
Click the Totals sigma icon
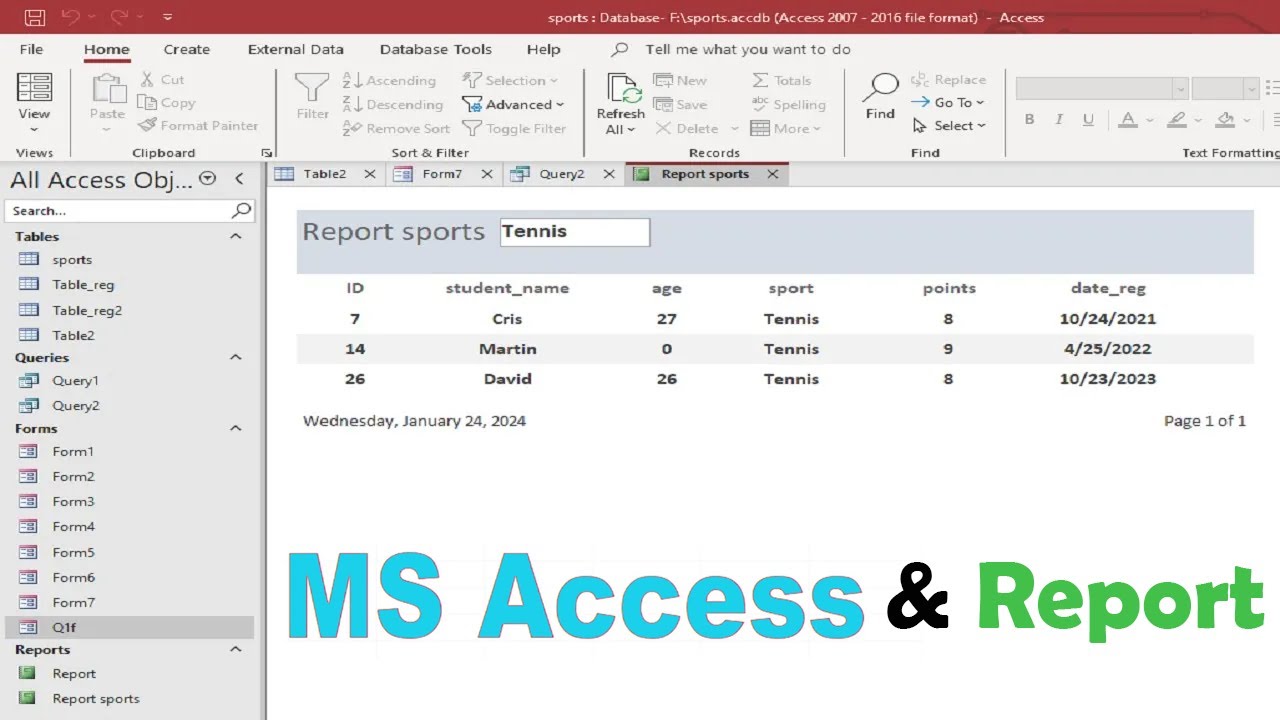tap(761, 80)
